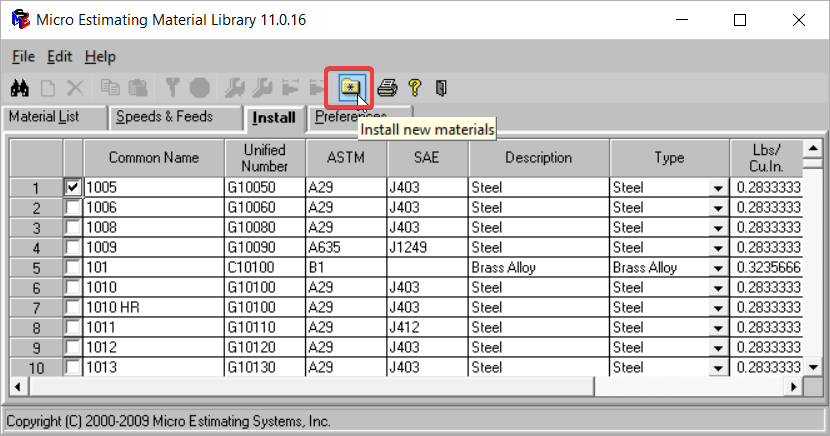Click the grayed-out delete X icon
Viewport: 830px width, 436px height.
tap(75, 88)
